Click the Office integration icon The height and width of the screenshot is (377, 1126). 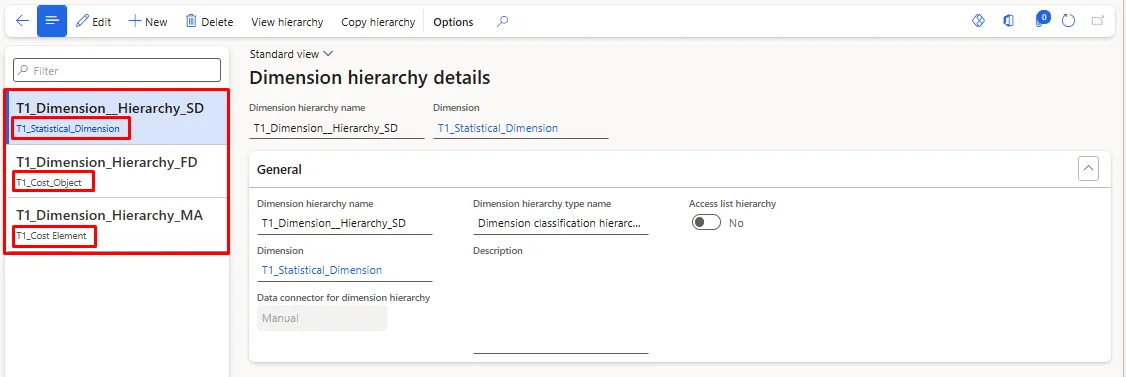tap(1008, 21)
